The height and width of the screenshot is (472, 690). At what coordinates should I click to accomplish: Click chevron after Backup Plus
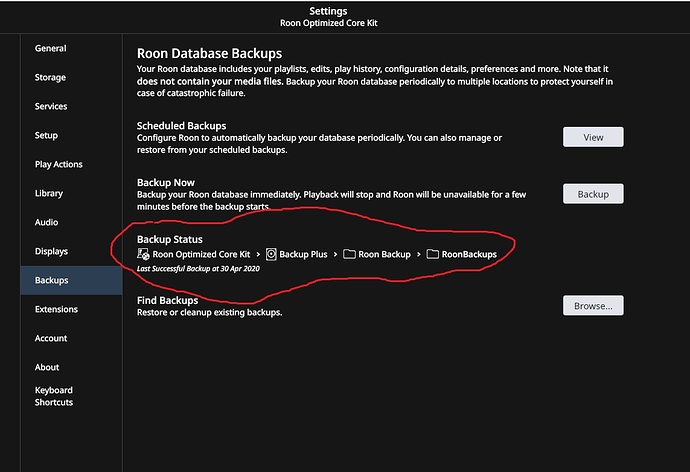[335, 255]
